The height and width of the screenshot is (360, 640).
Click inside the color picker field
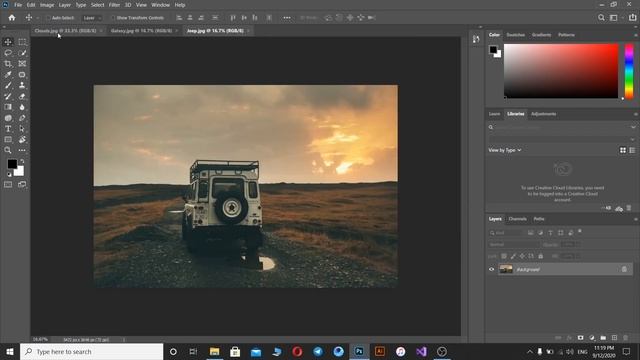coord(561,71)
